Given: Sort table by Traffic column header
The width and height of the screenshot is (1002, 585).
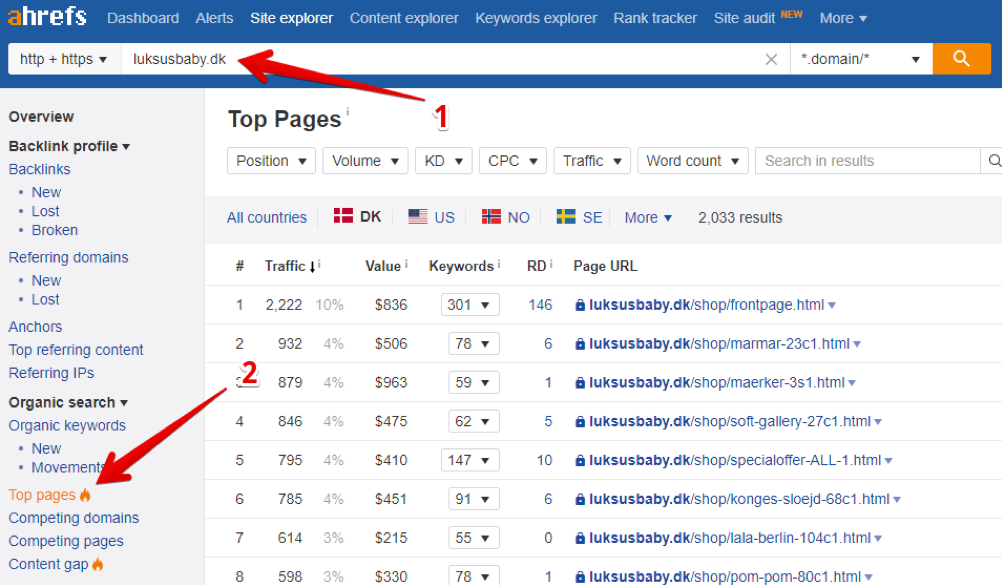Looking at the screenshot, I should [x=285, y=266].
